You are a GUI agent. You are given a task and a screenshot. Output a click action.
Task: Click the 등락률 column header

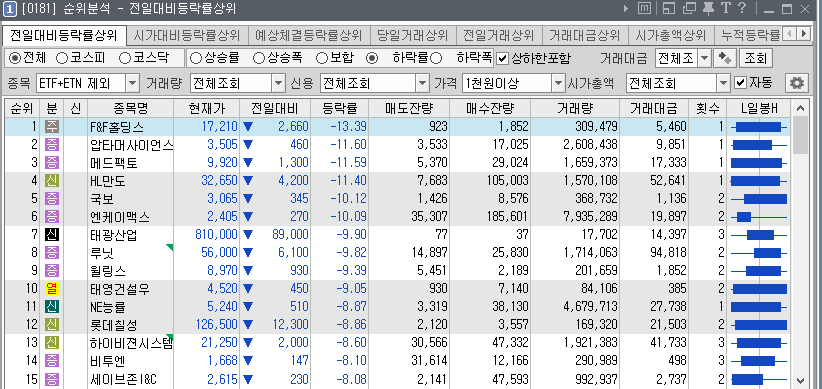point(340,109)
